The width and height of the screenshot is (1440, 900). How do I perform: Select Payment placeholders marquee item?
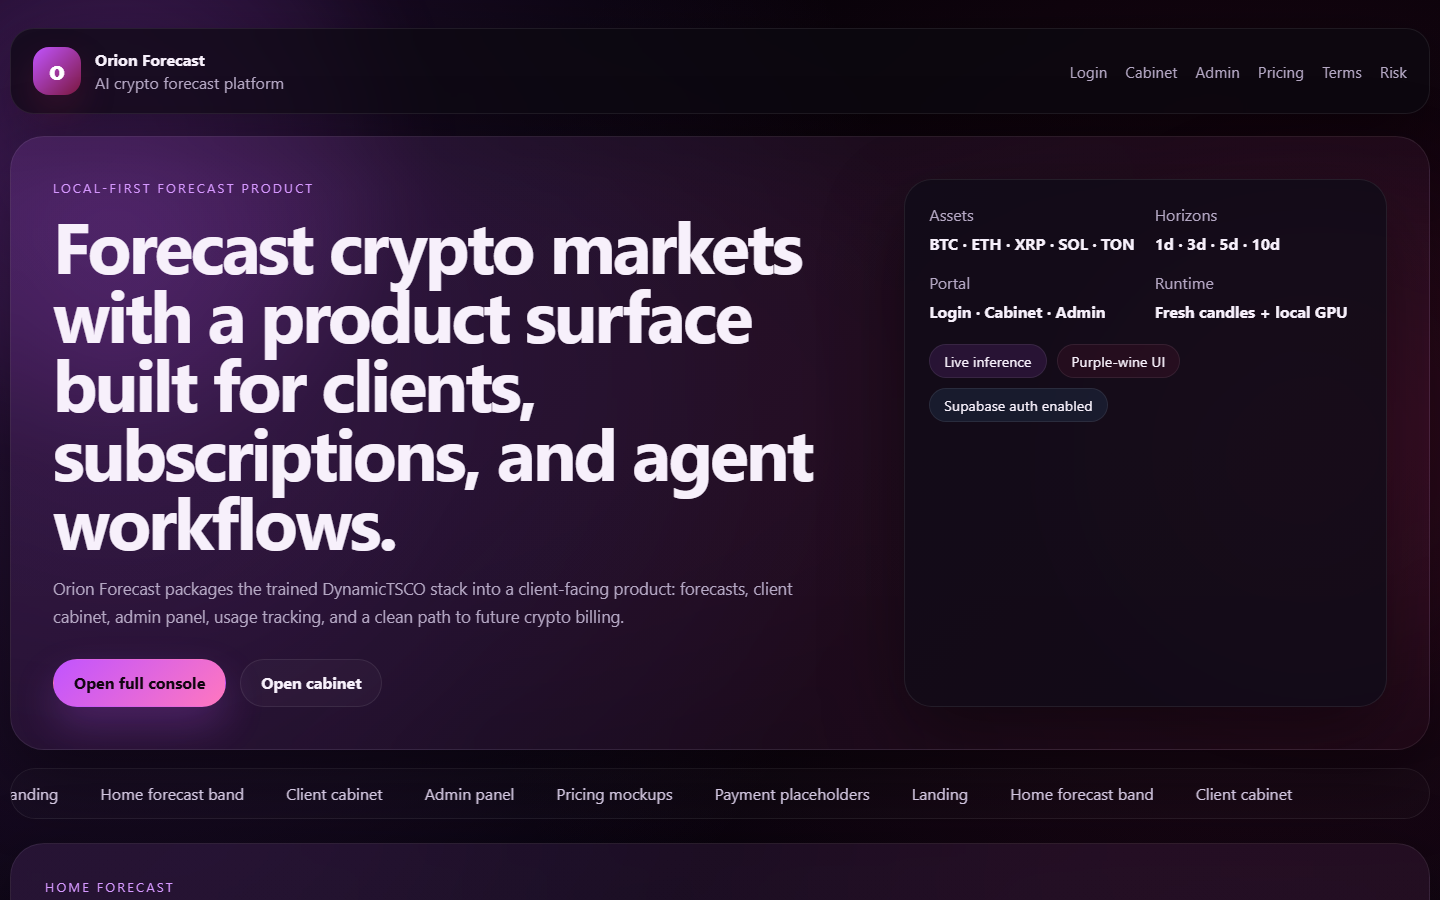792,795
